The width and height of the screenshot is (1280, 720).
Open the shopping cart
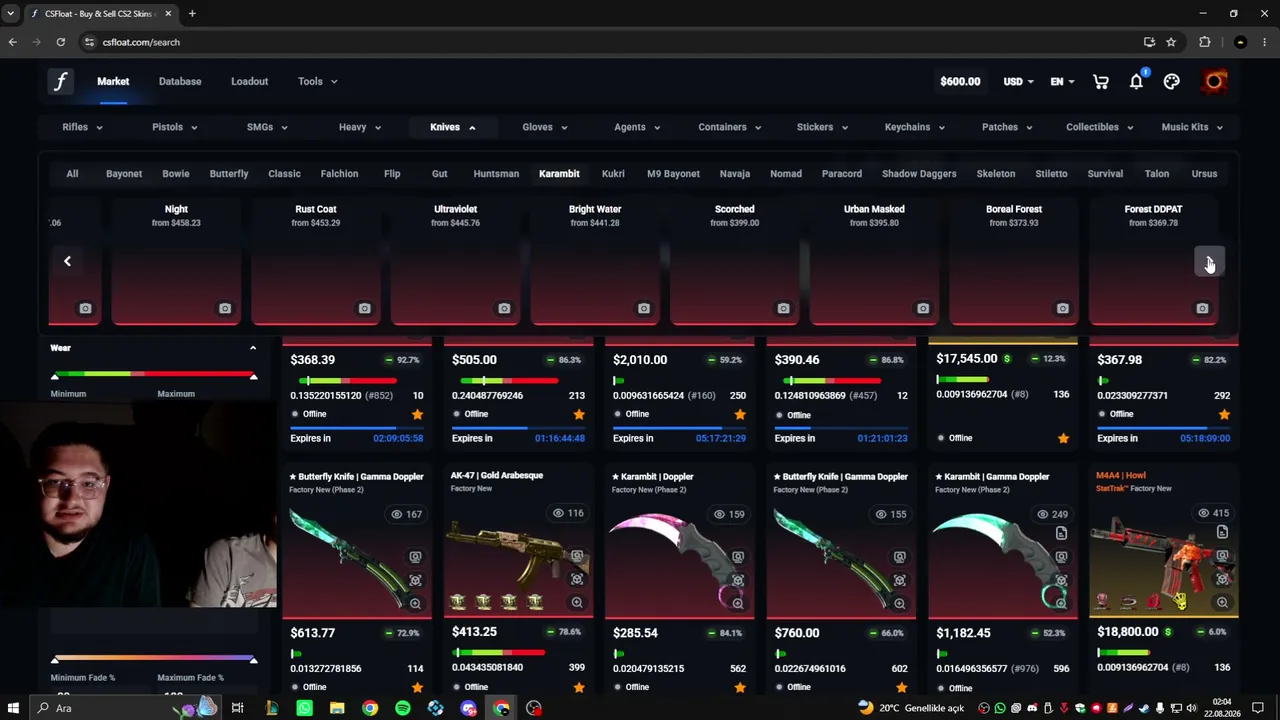pyautogui.click(x=1101, y=81)
